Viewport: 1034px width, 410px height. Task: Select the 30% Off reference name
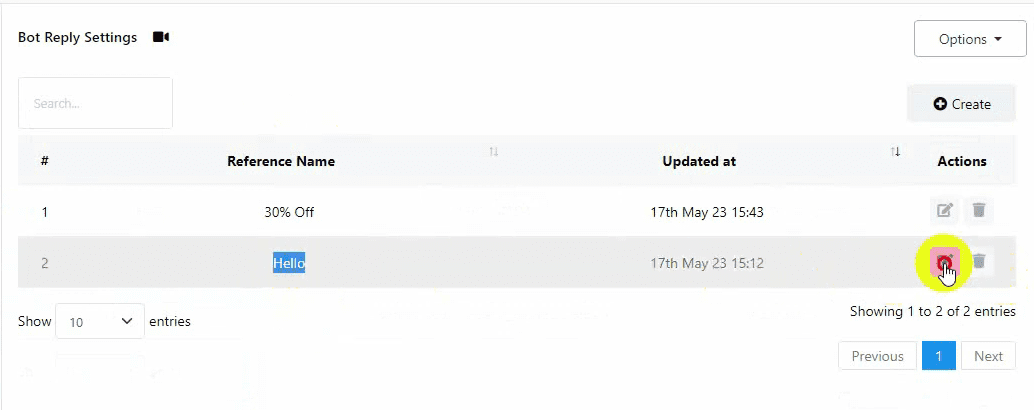(x=289, y=212)
